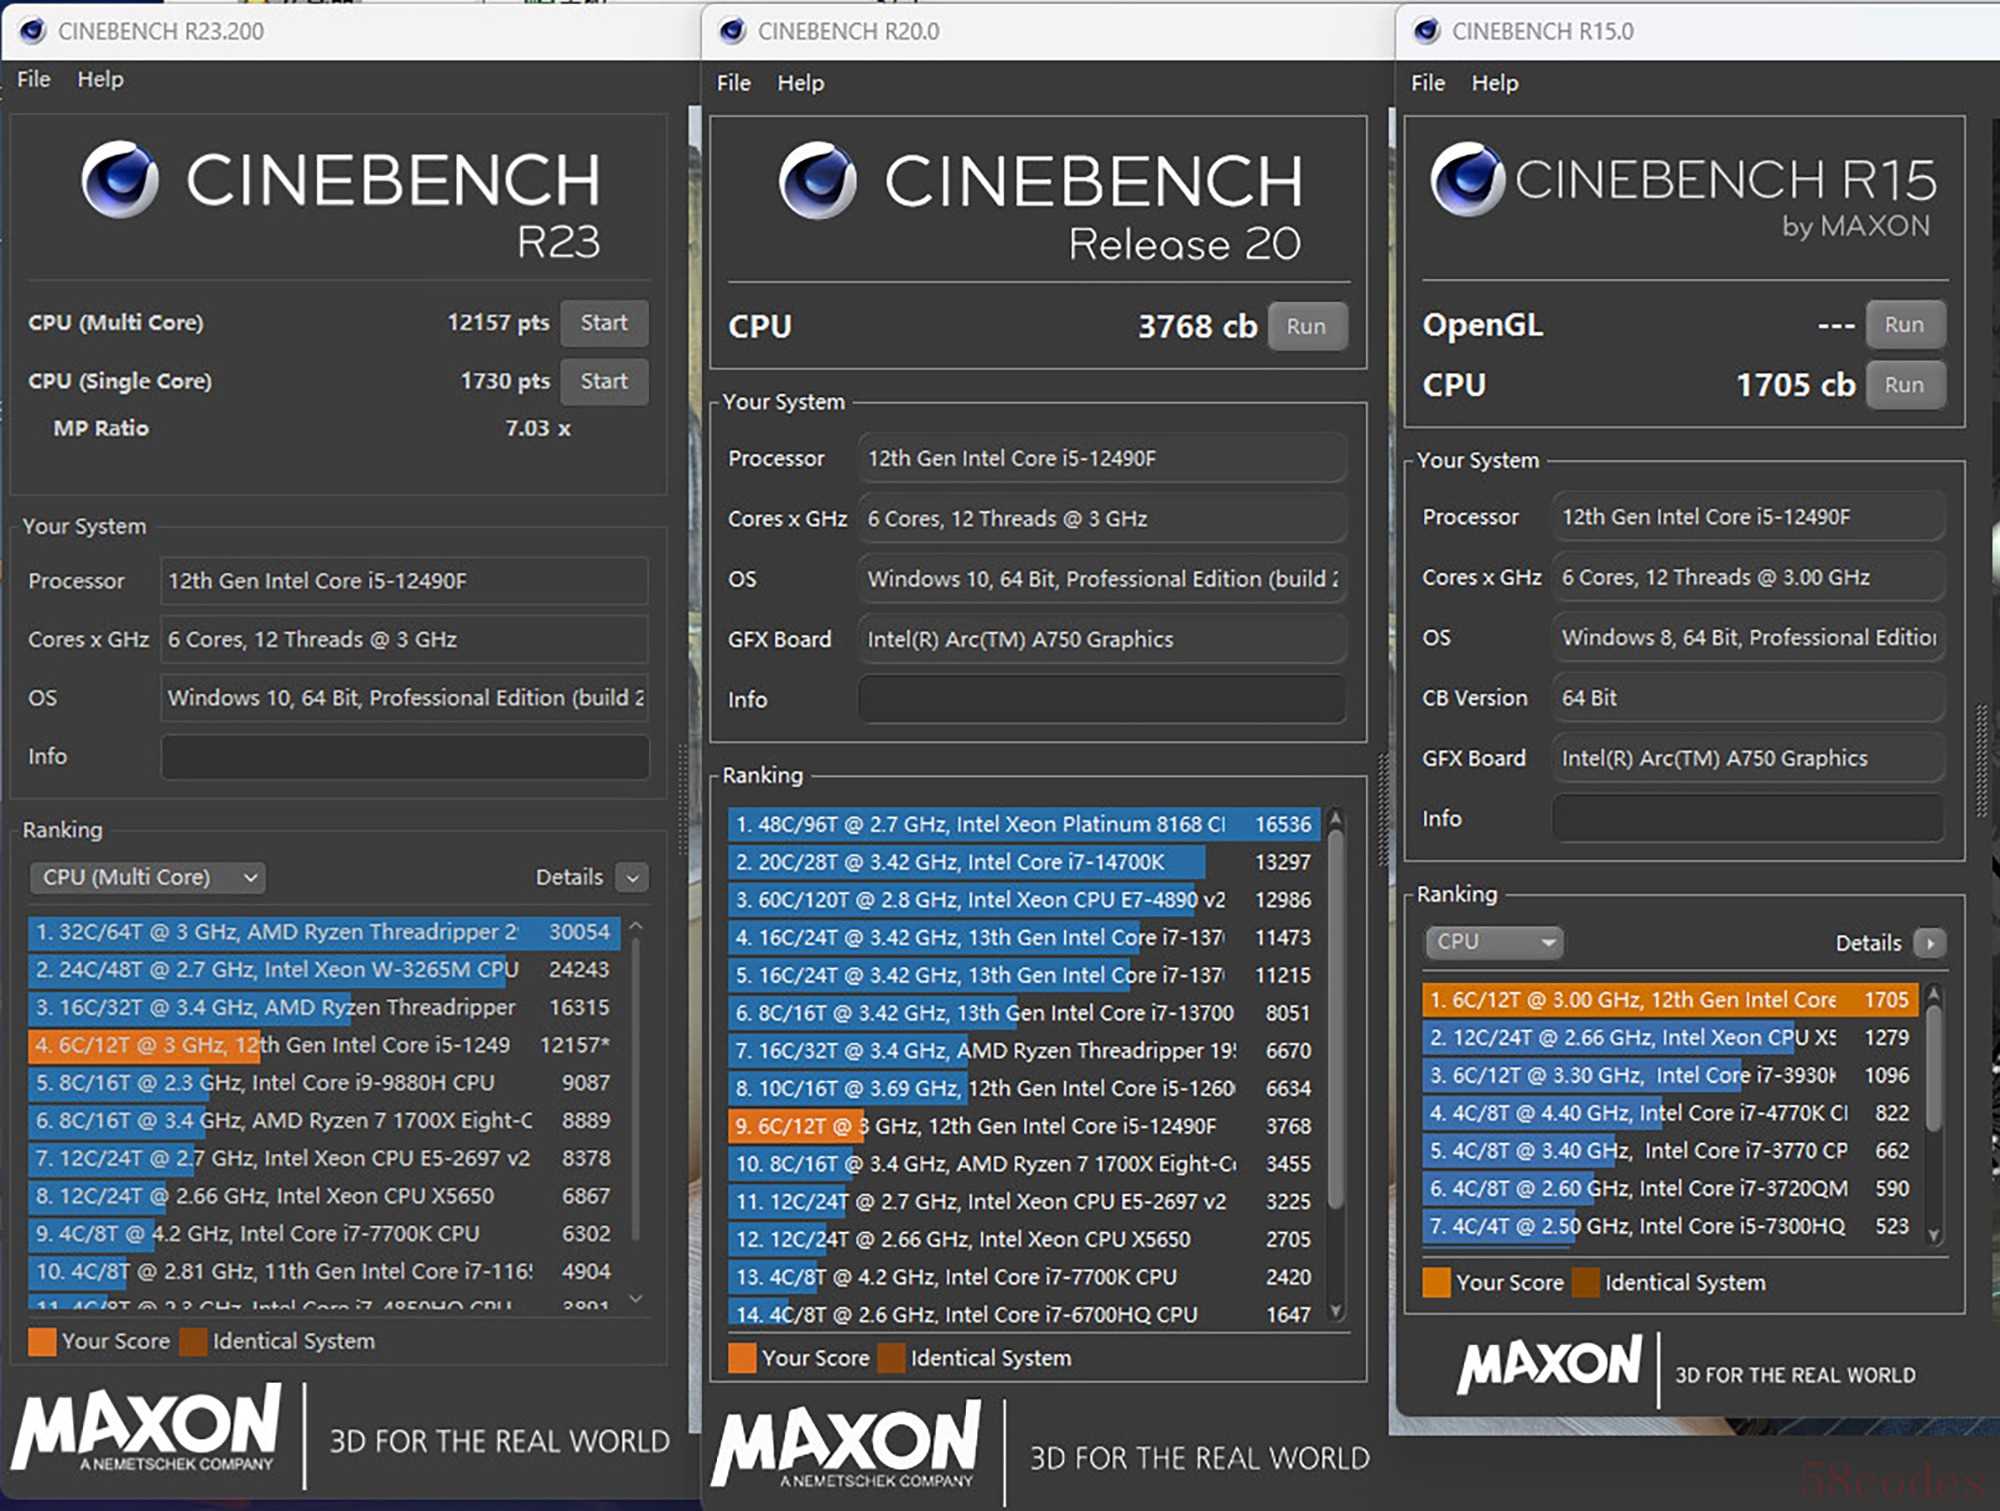The width and height of the screenshot is (2000, 1511).
Task: Click the Cinebench R23 title bar app icon
Action: (32, 31)
